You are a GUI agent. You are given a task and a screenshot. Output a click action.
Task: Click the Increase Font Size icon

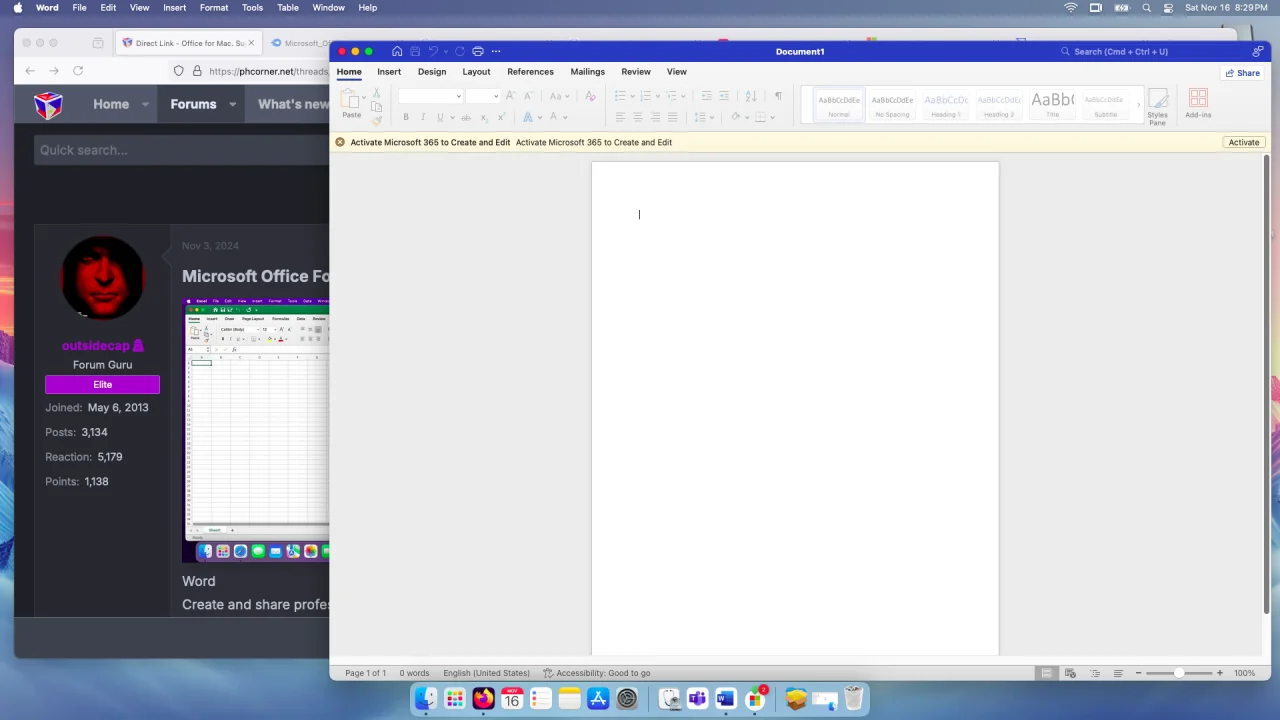pyautogui.click(x=510, y=96)
